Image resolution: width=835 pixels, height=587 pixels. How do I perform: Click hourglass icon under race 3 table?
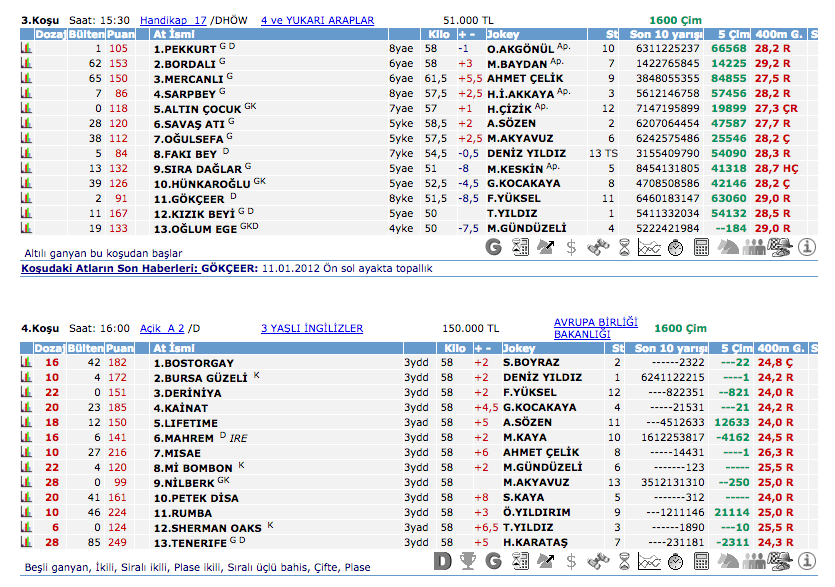tap(624, 246)
